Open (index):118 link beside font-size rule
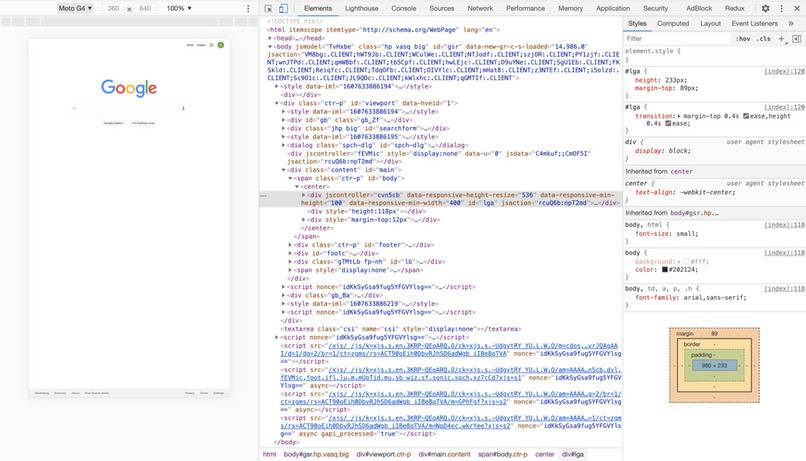806x461 pixels. (x=784, y=225)
